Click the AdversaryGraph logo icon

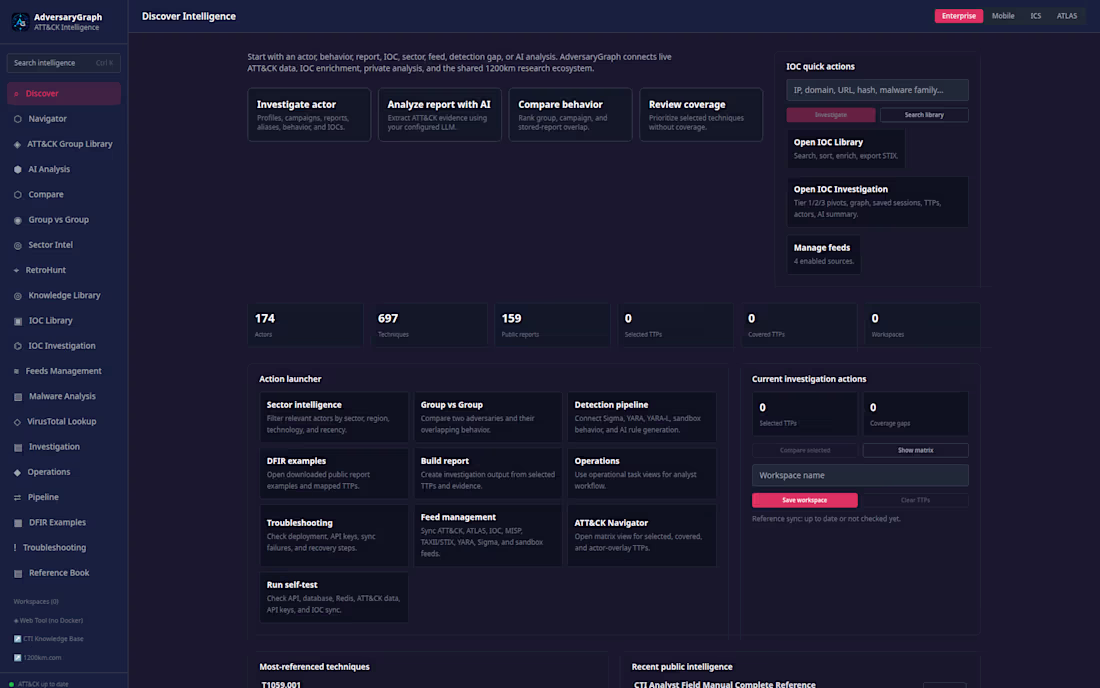click(20, 22)
